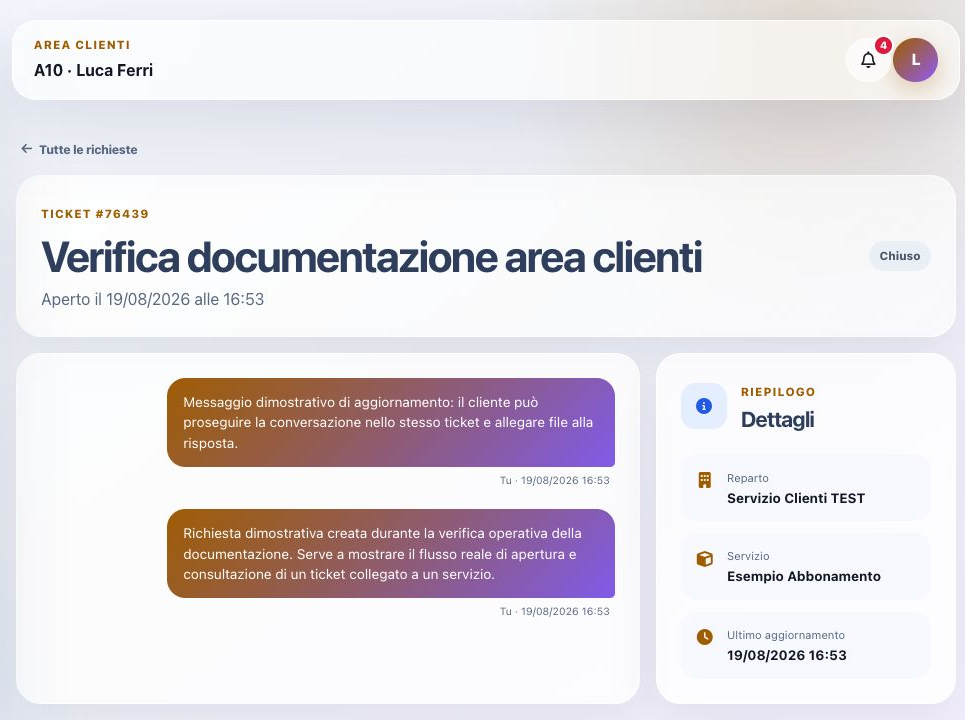The height and width of the screenshot is (720, 965).
Task: Click timestamp under the Richiesta dimostrativa message
Action: pos(555,612)
